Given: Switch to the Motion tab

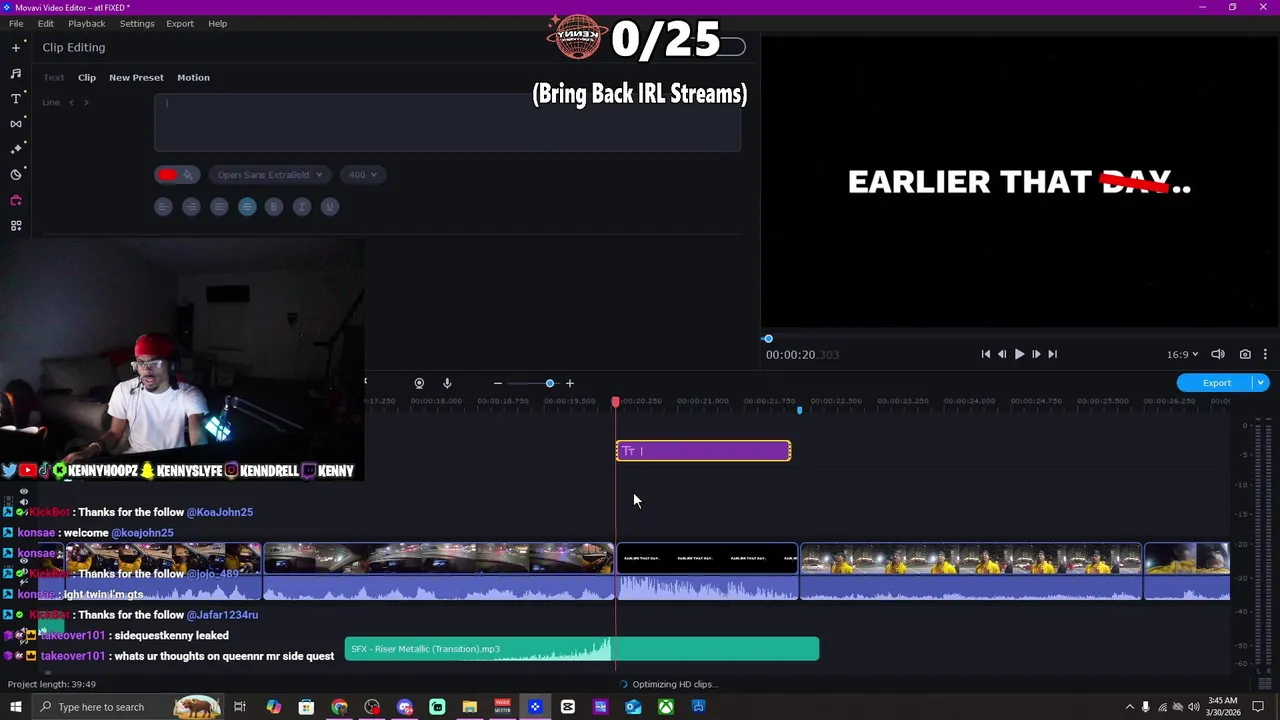Looking at the screenshot, I should (x=194, y=77).
